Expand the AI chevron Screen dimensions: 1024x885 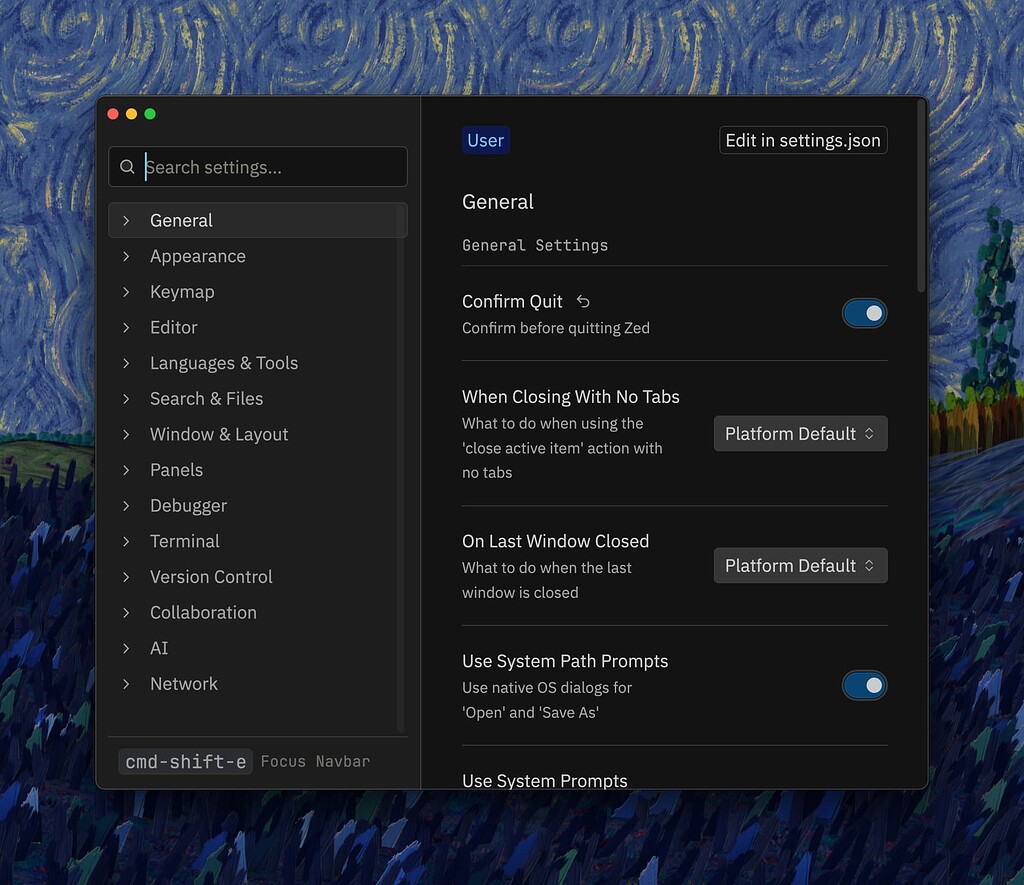click(x=126, y=648)
